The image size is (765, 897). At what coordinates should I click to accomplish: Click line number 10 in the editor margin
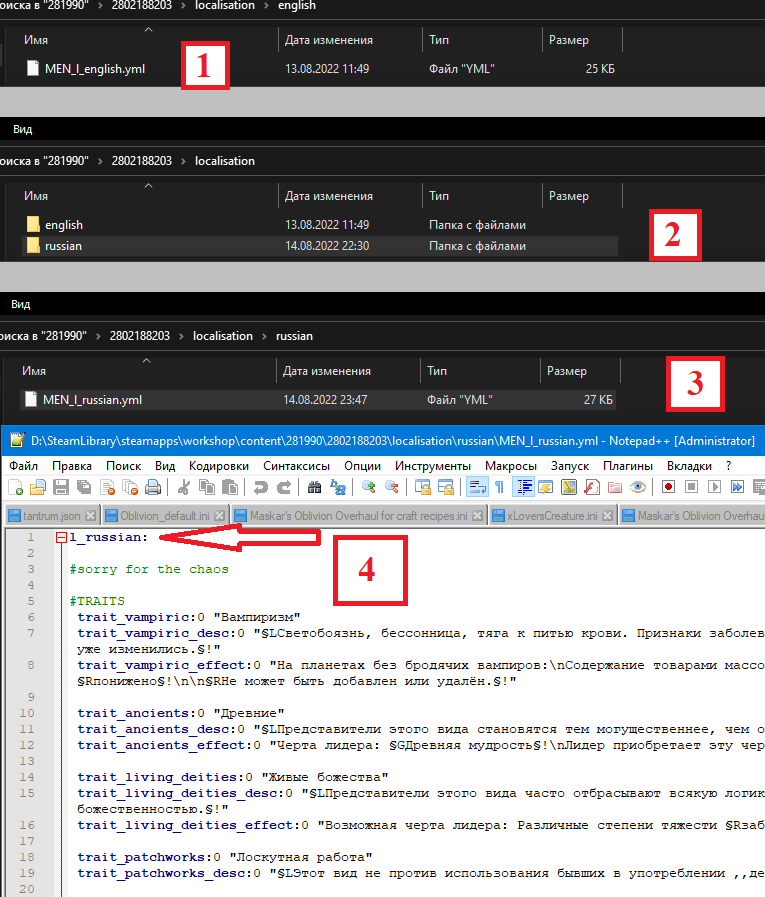[27, 713]
